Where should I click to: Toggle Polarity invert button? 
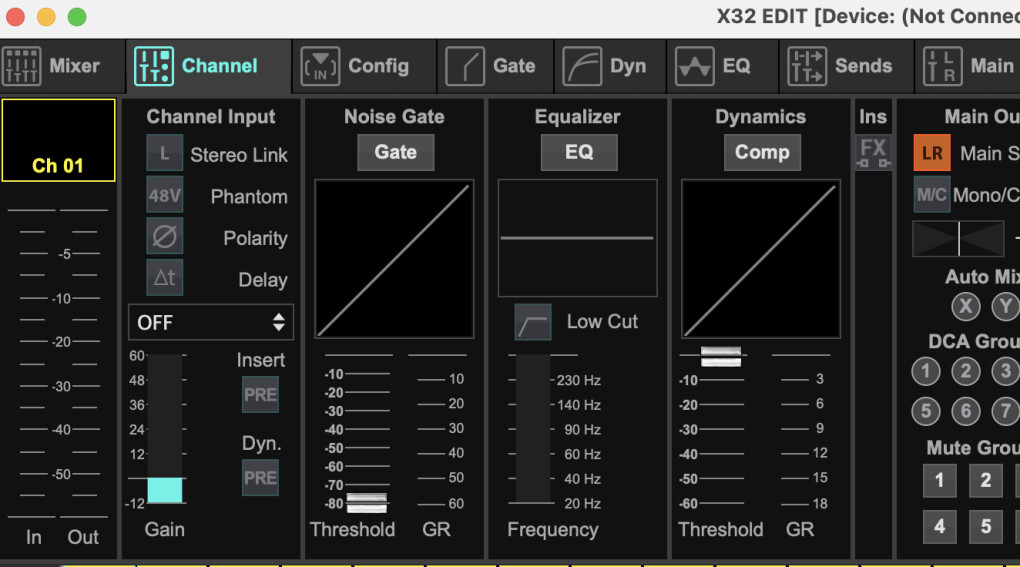coord(165,237)
